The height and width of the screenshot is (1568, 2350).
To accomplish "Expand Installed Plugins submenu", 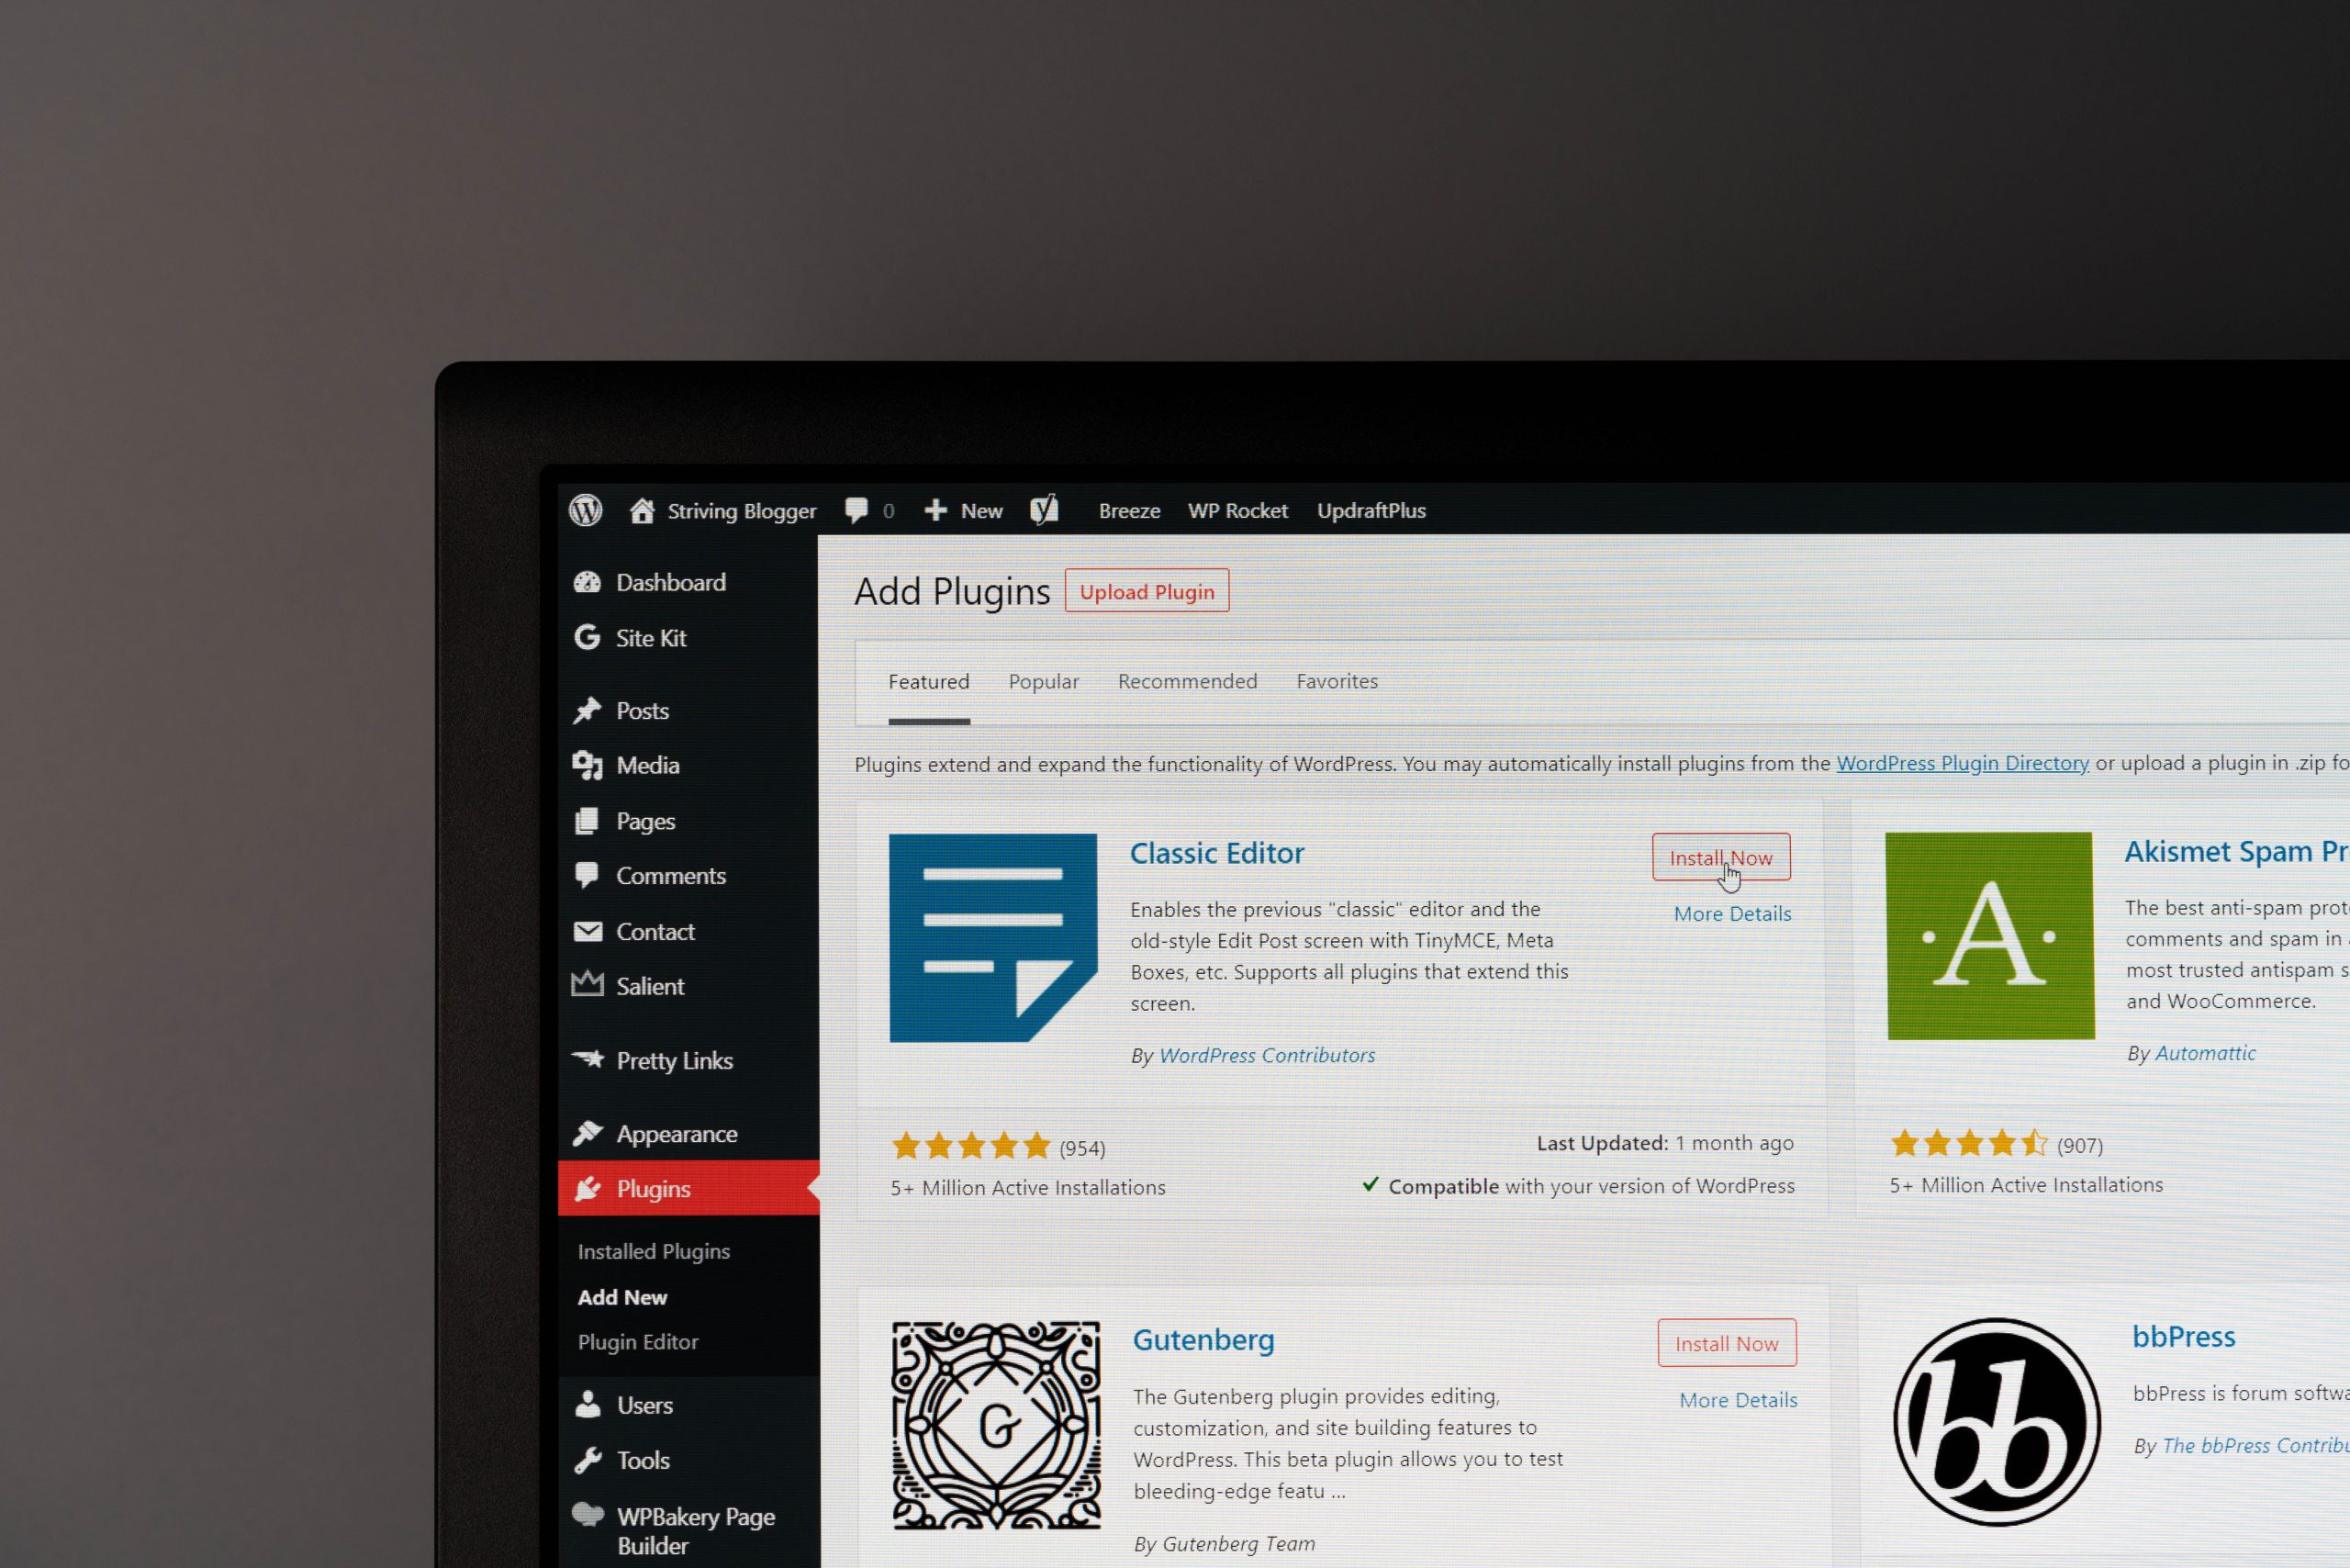I will tap(656, 1249).
